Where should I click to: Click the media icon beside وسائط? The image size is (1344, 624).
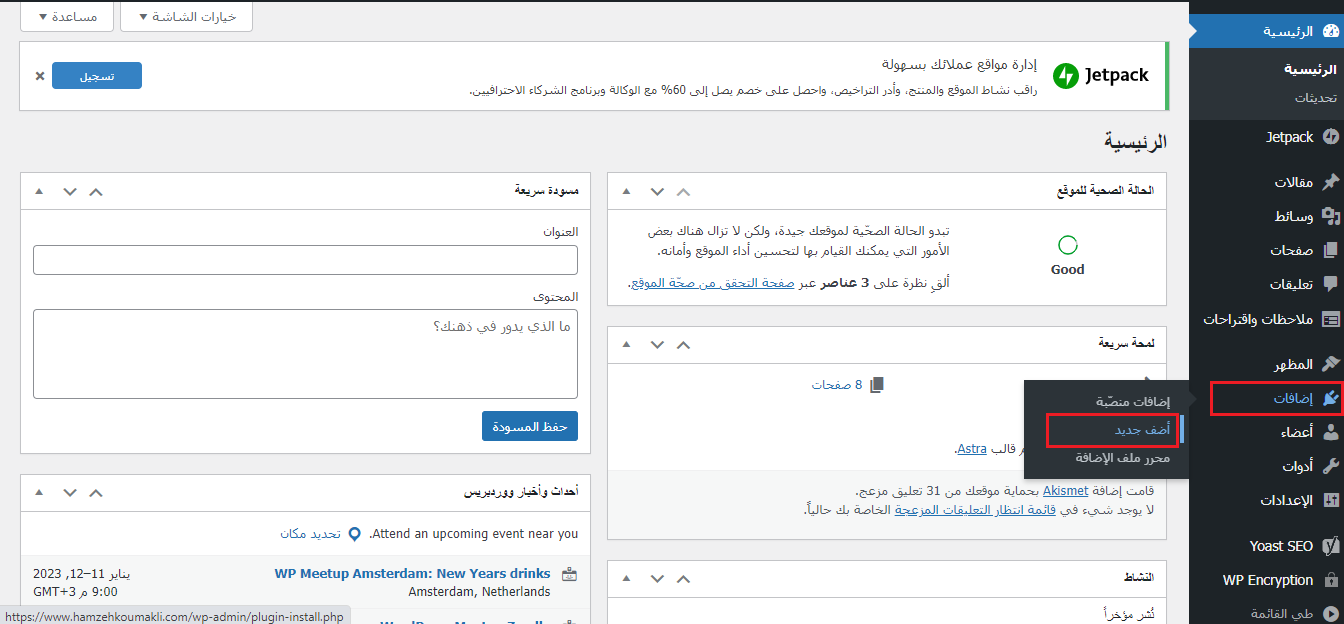point(1330,216)
